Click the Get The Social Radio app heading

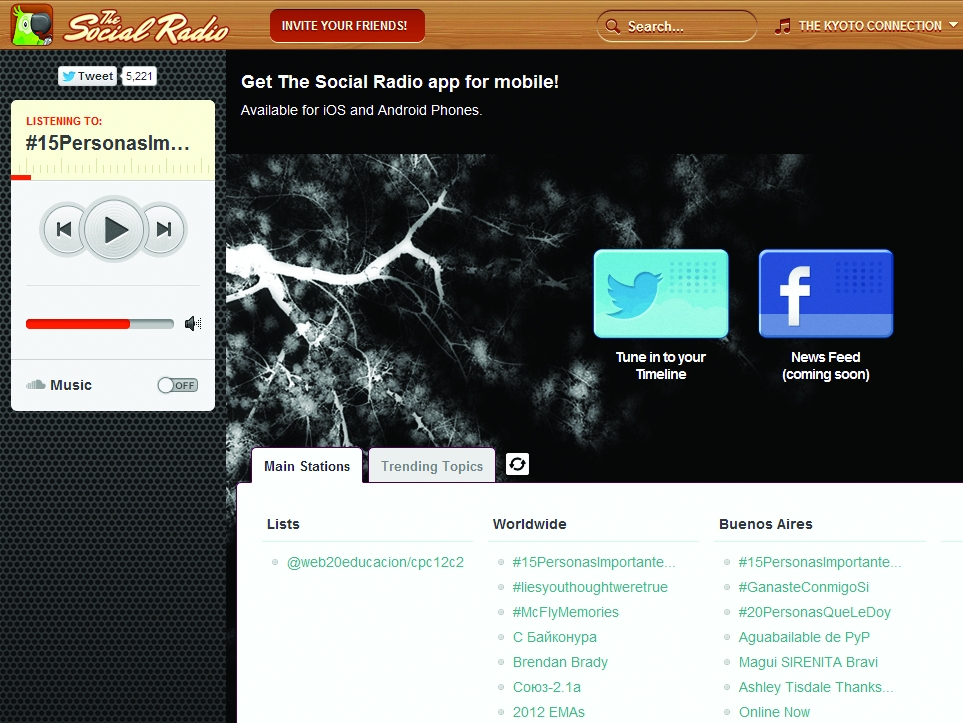[x=400, y=82]
